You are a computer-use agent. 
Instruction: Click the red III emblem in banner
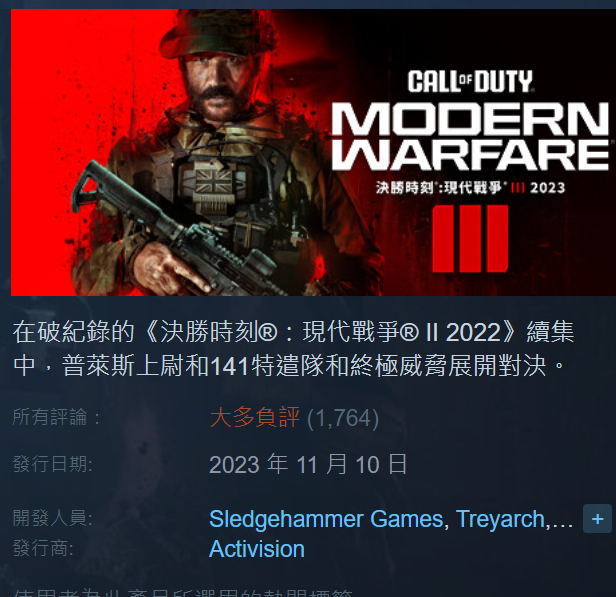click(x=470, y=238)
